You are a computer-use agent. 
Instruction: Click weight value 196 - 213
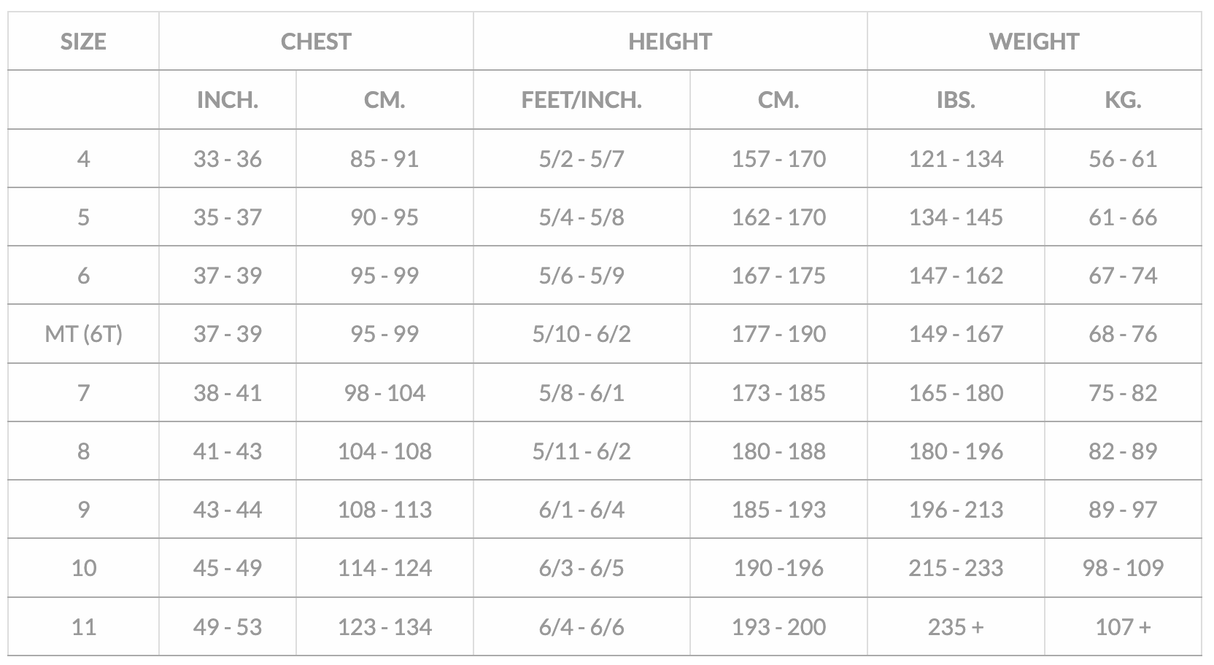tap(955, 510)
